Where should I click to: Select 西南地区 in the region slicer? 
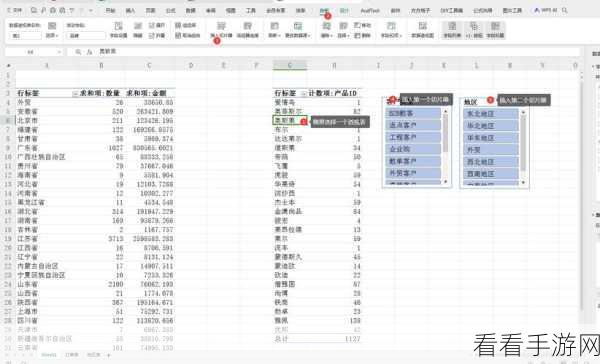(x=491, y=174)
